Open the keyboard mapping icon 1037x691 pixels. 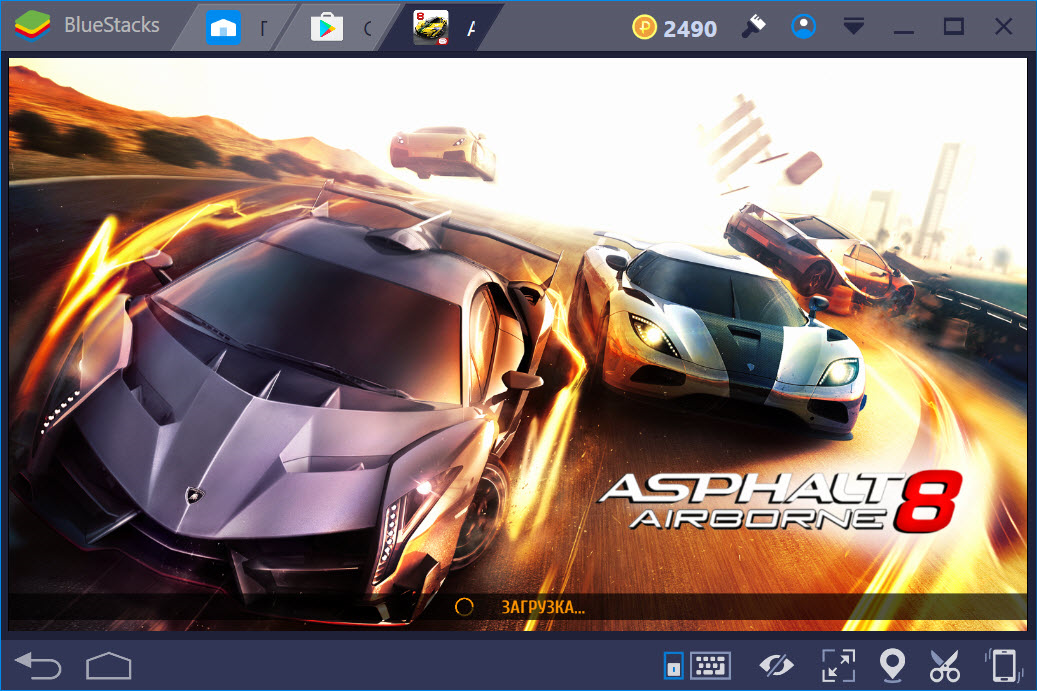click(711, 665)
